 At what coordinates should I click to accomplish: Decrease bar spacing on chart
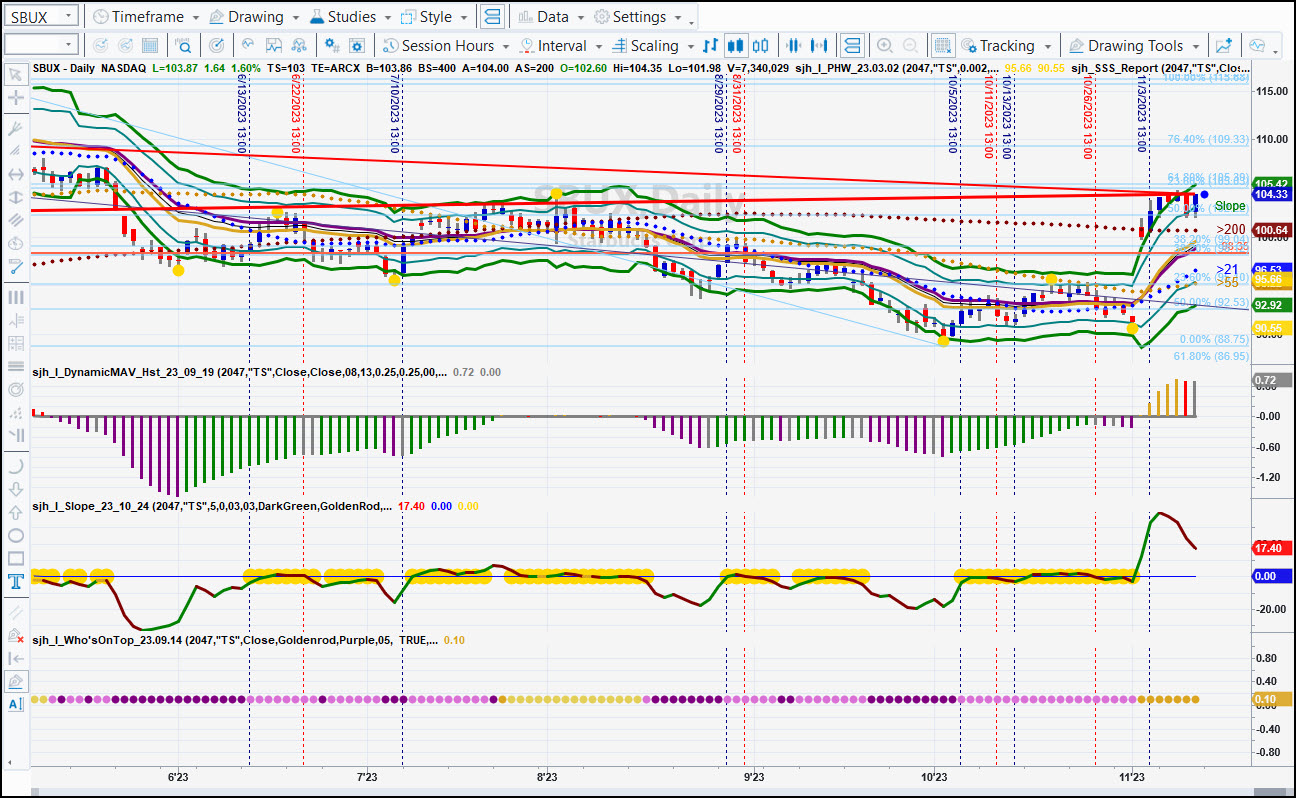click(795, 46)
